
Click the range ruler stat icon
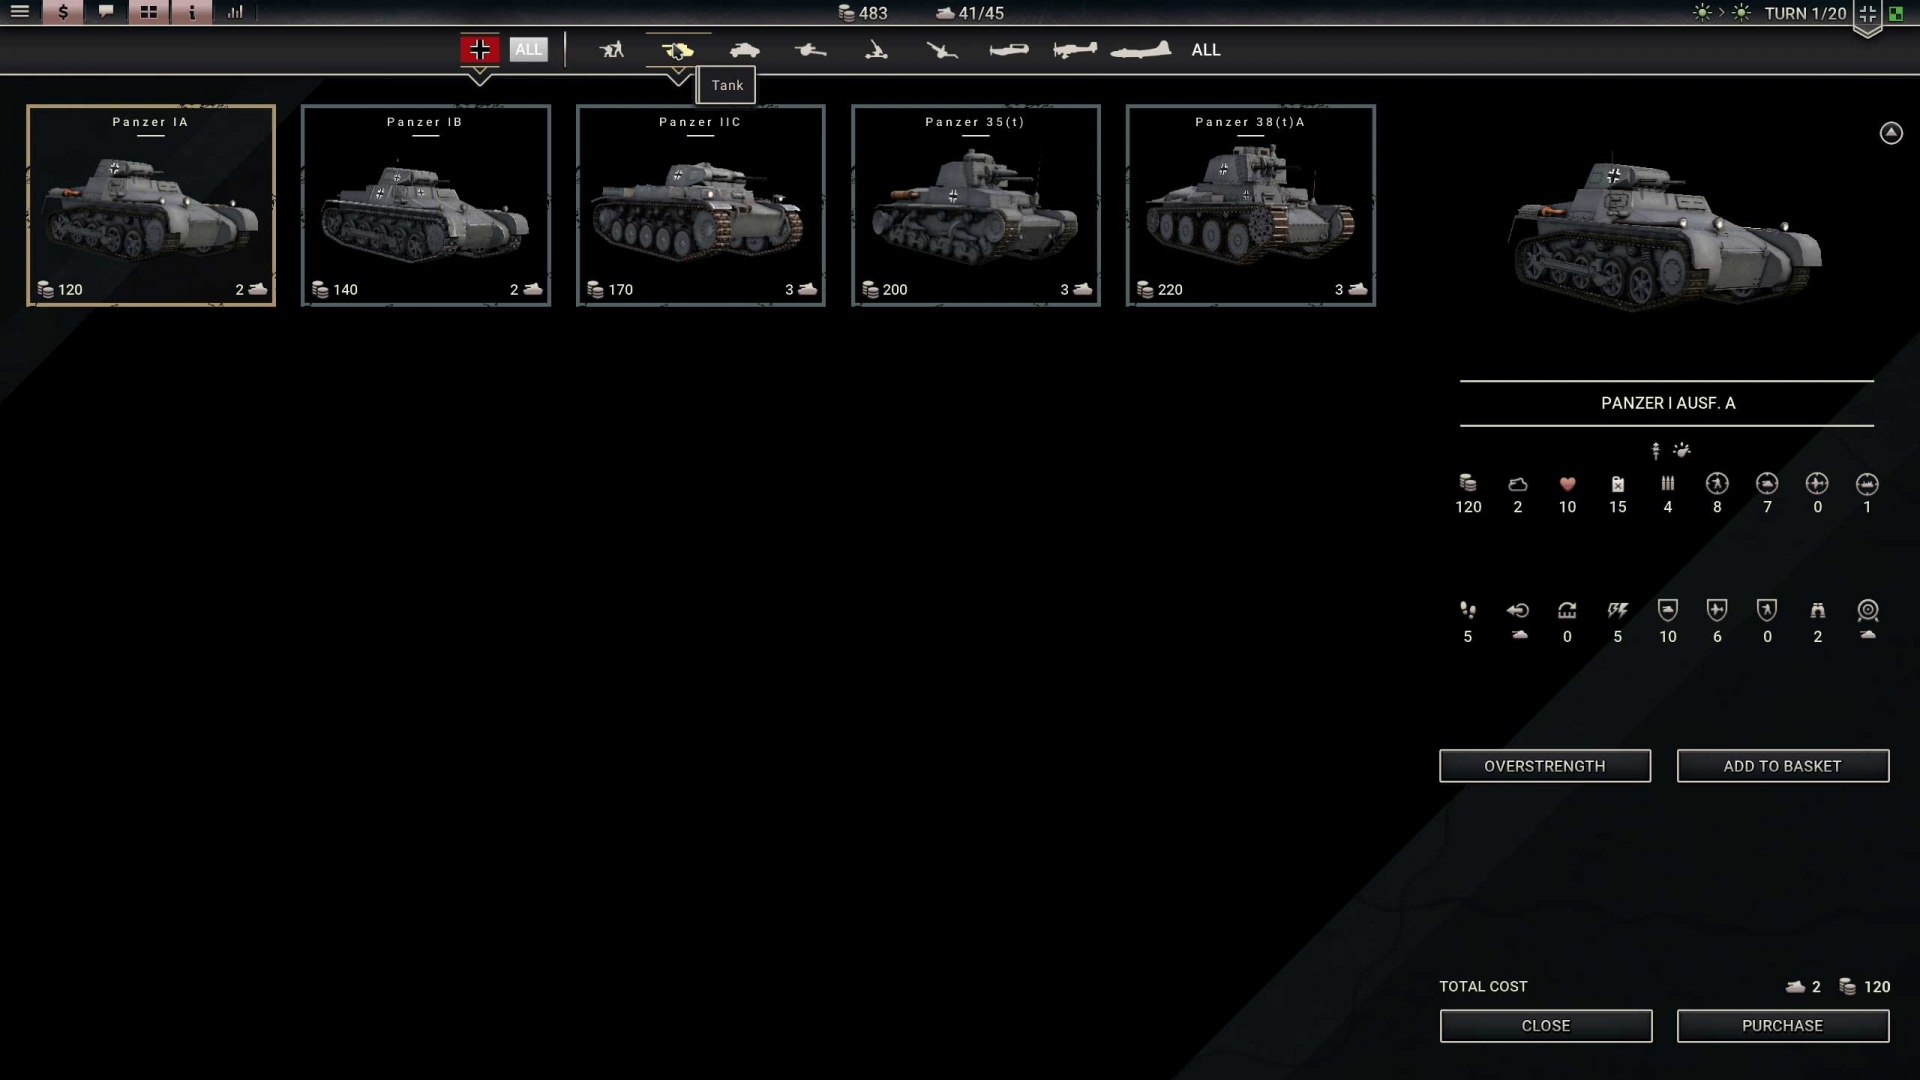point(1567,610)
